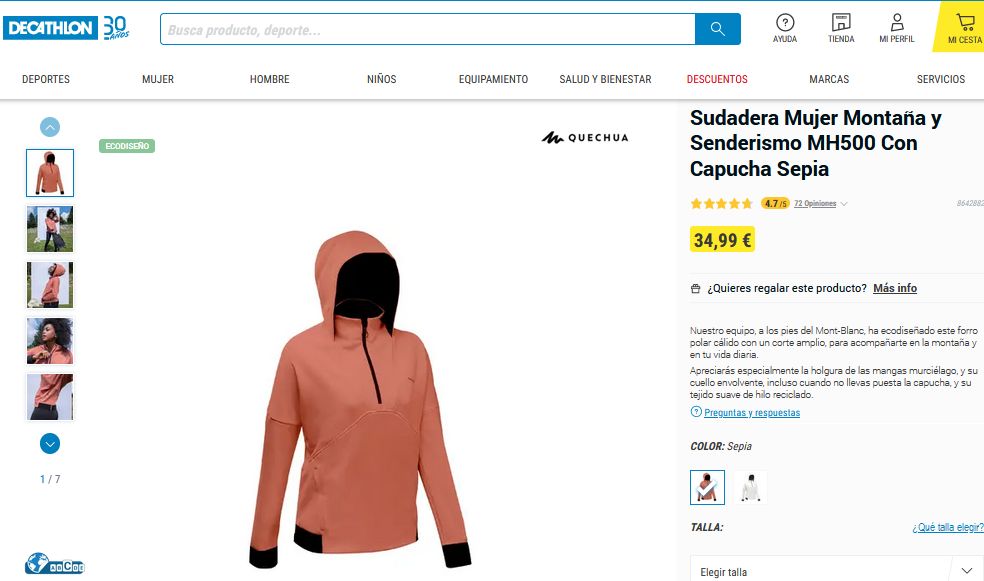Click the search magnifier button
This screenshot has width=984, height=581.
pyautogui.click(x=717, y=29)
